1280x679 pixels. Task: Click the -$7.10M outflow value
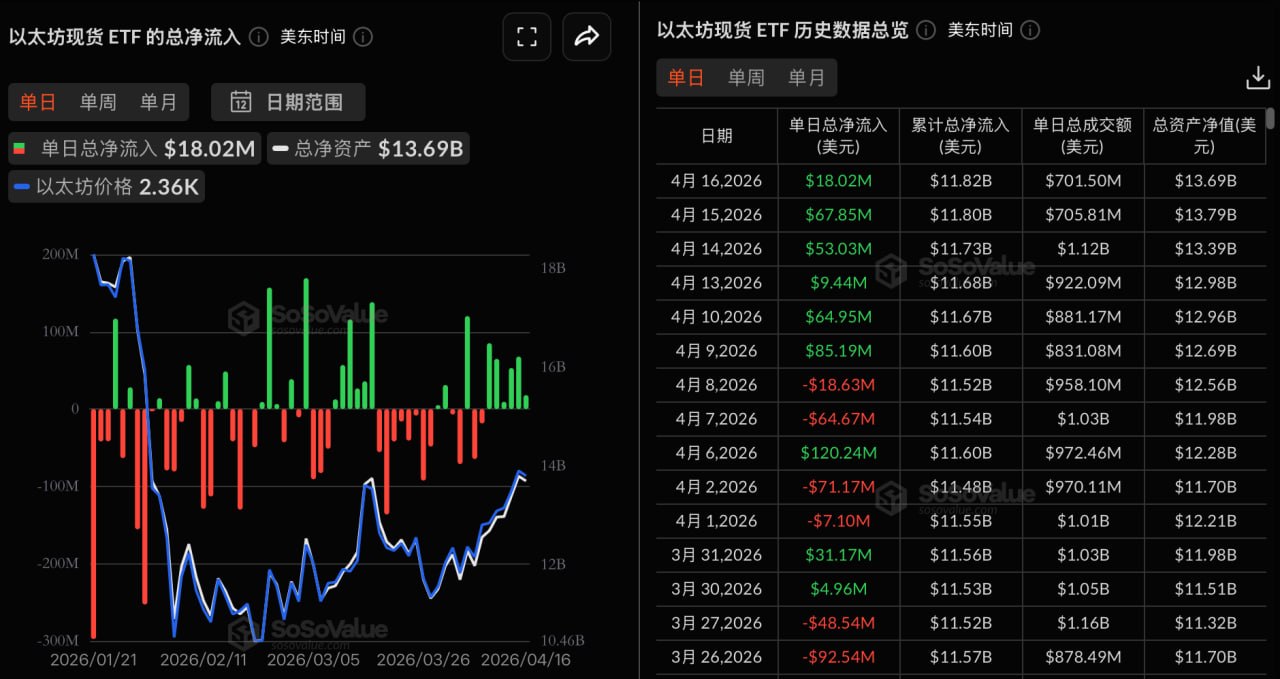[x=838, y=521]
